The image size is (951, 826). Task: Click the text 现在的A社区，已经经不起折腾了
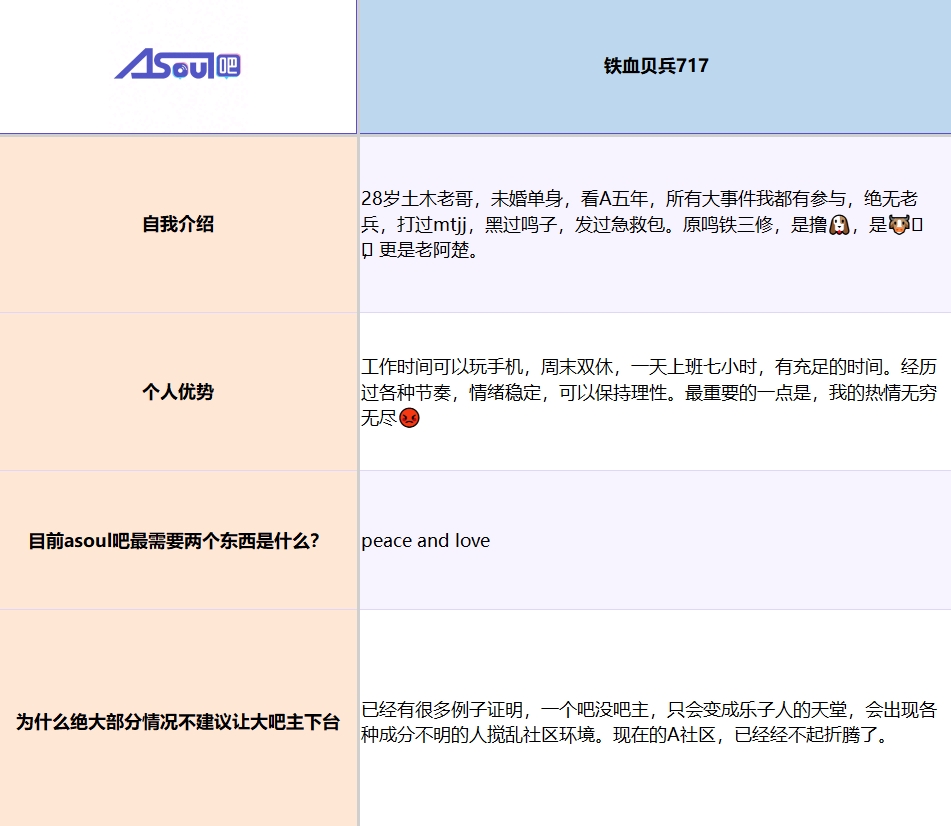[x=750, y=735]
